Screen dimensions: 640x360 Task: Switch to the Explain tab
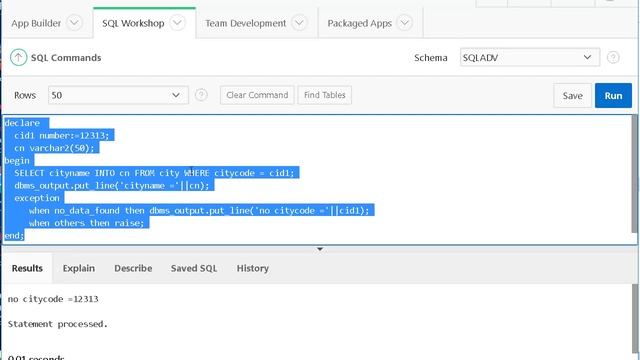point(78,268)
